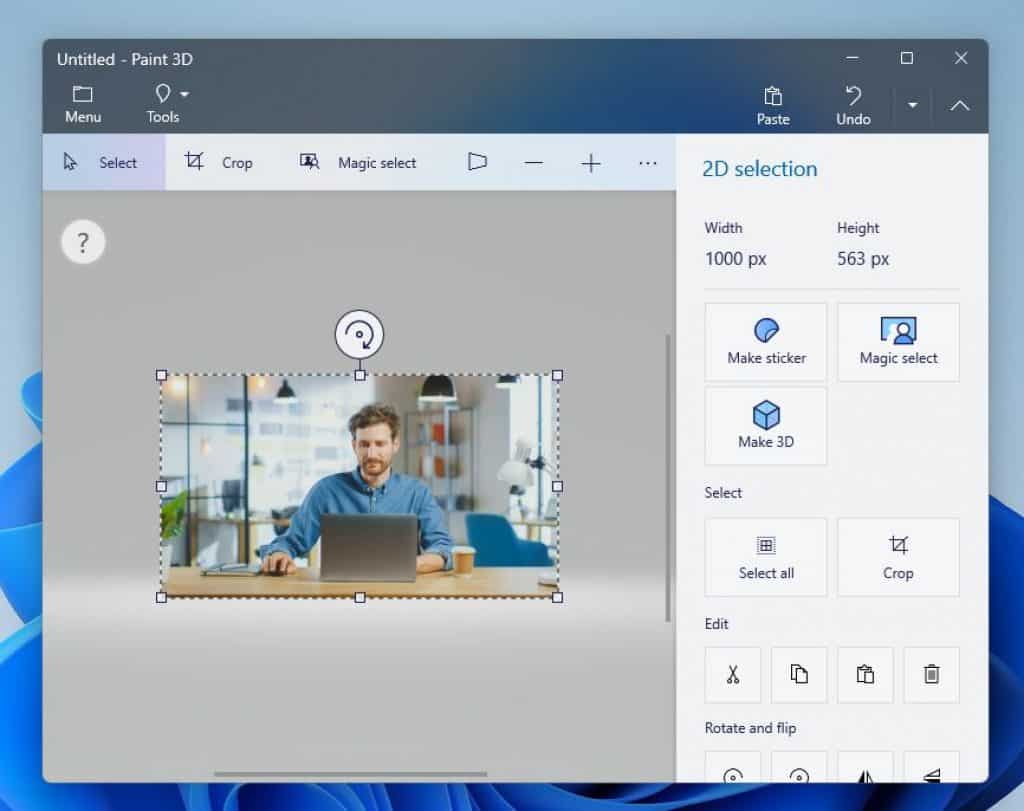Viewport: 1024px width, 811px height.
Task: Click the 2D selection panel heading
Action: coord(760,169)
